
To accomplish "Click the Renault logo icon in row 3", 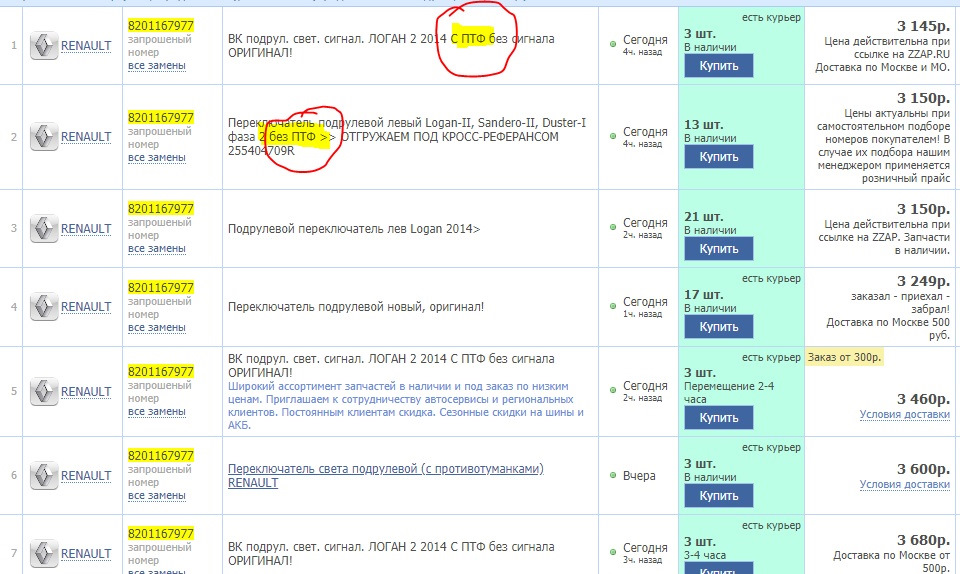I will tap(44, 228).
